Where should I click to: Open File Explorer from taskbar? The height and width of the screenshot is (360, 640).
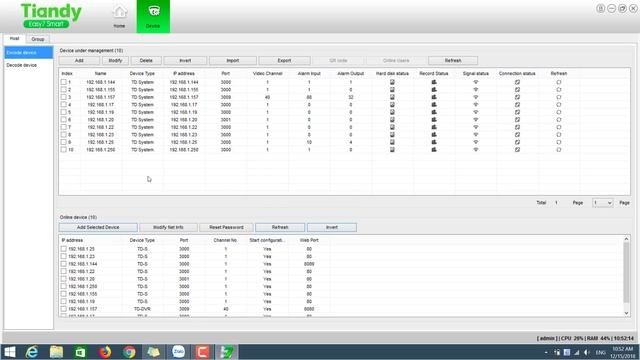point(56,352)
